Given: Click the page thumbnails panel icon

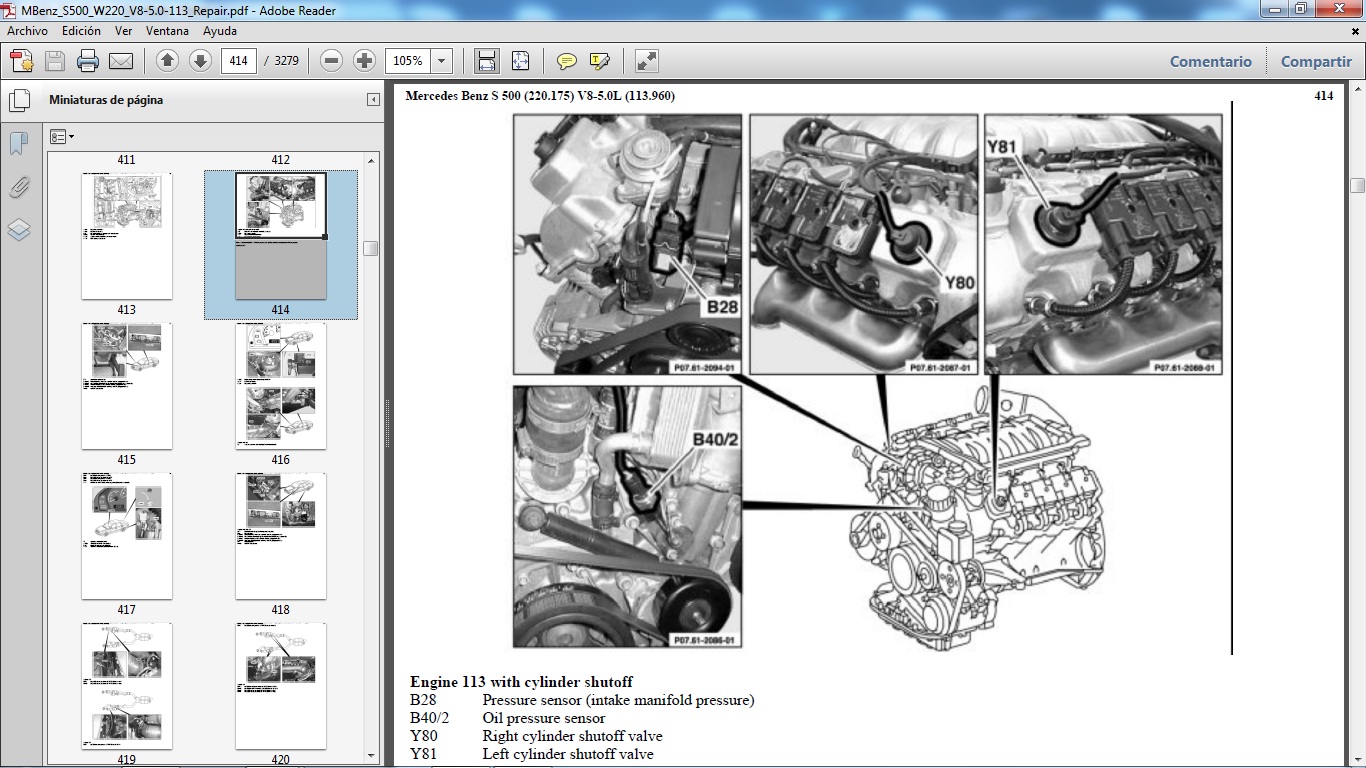Looking at the screenshot, I should tap(19, 100).
